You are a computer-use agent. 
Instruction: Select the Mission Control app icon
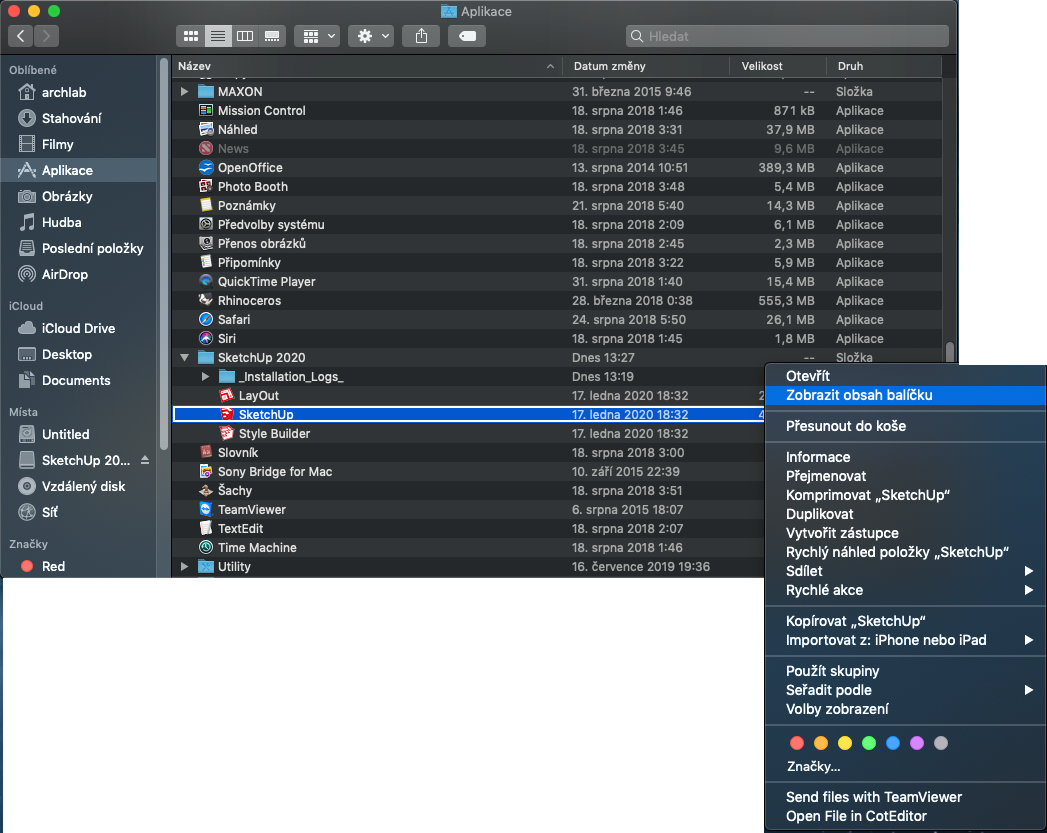pyautogui.click(x=206, y=110)
